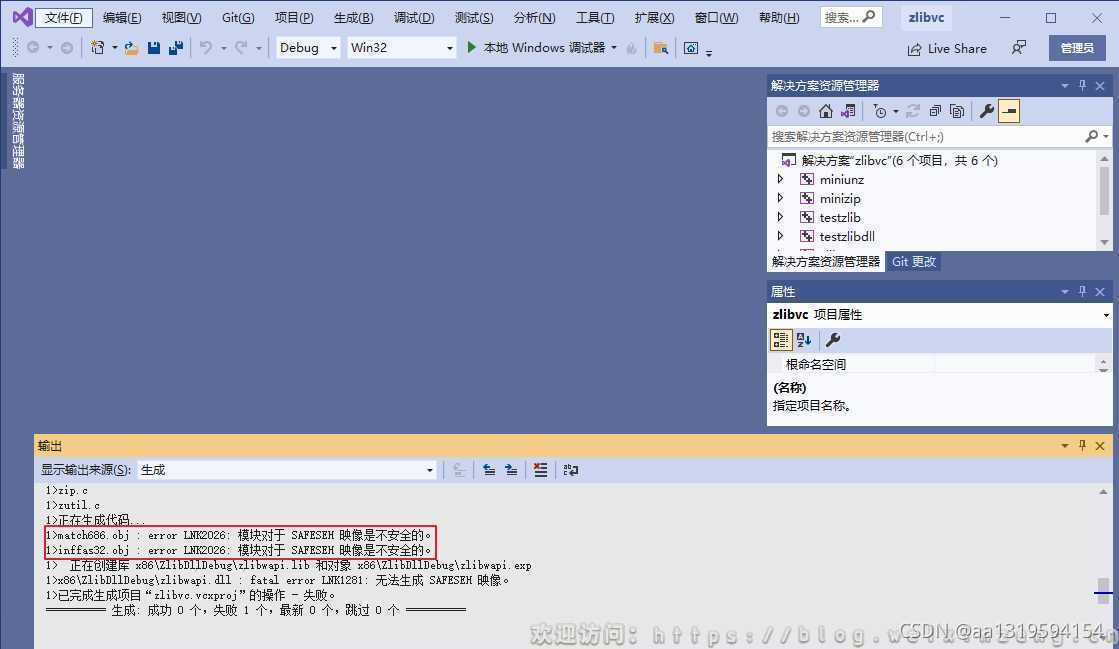
Task: Toggle the preview selected items button
Action: click(1009, 111)
